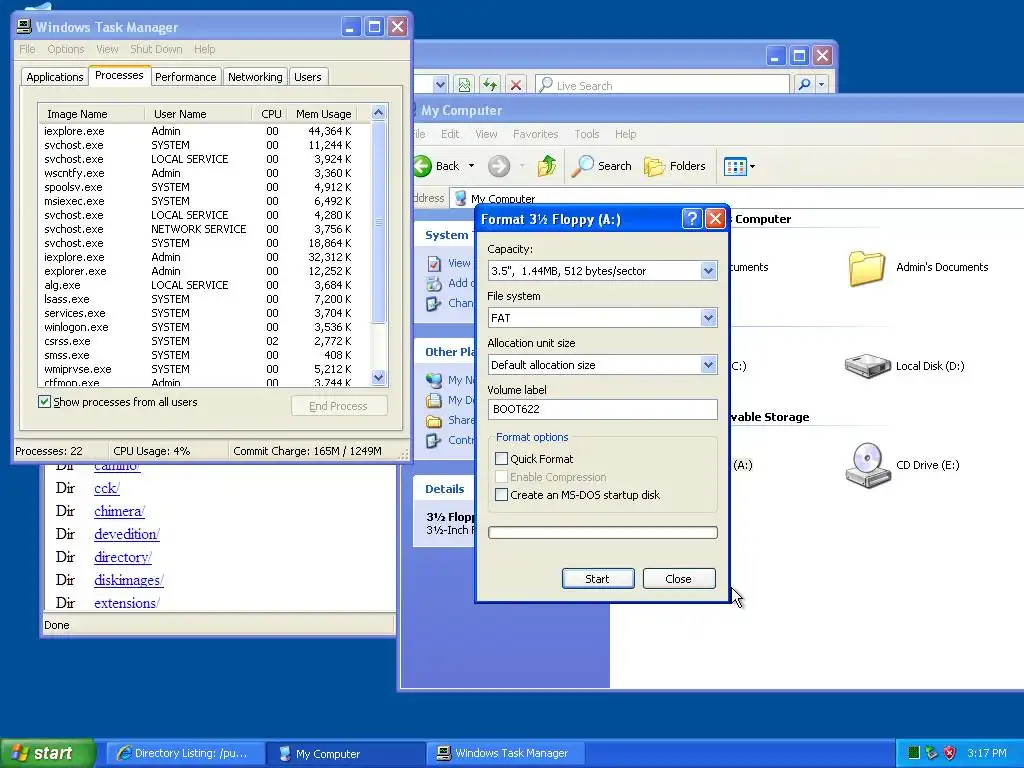This screenshot has width=1024, height=768.
Task: Enable the Quick Format checkbox
Action: (502, 458)
